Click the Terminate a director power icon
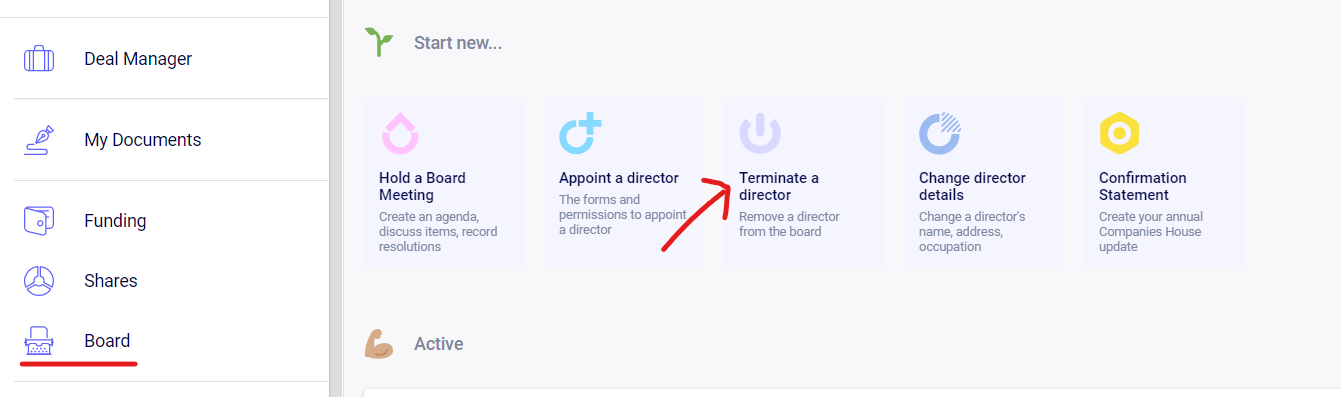 tap(760, 134)
